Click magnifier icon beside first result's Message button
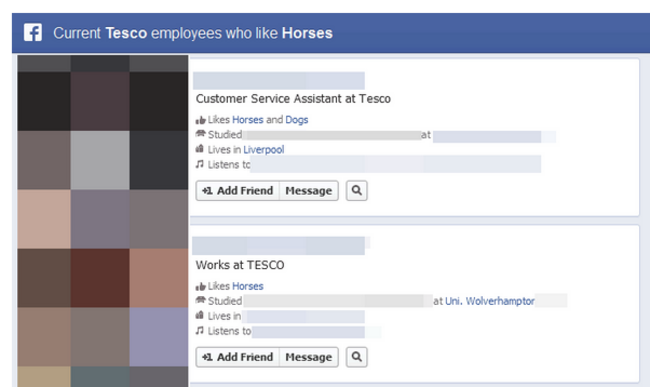Screen dimensions: 650x387 click(357, 191)
